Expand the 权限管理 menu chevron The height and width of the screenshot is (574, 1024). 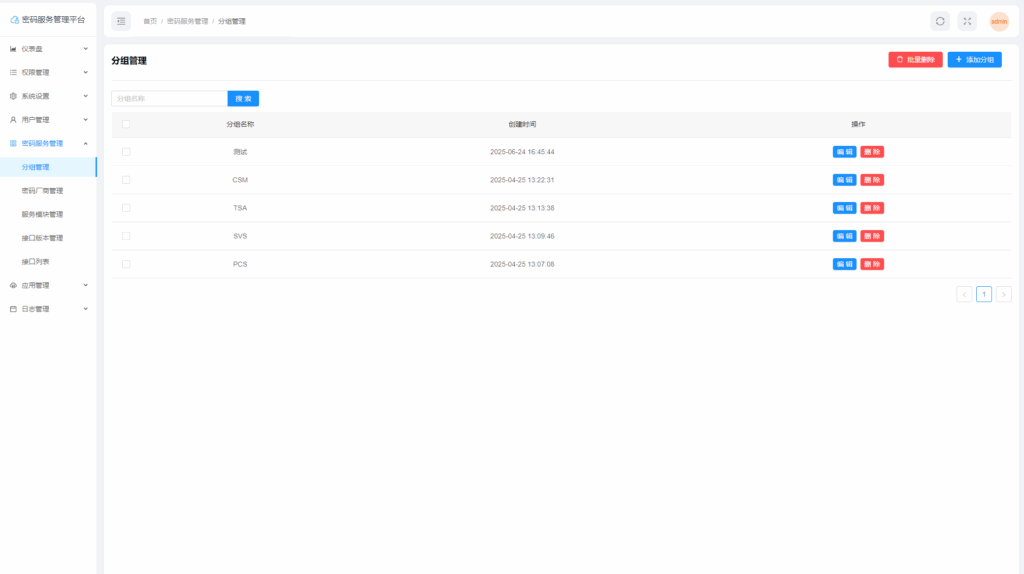click(85, 72)
